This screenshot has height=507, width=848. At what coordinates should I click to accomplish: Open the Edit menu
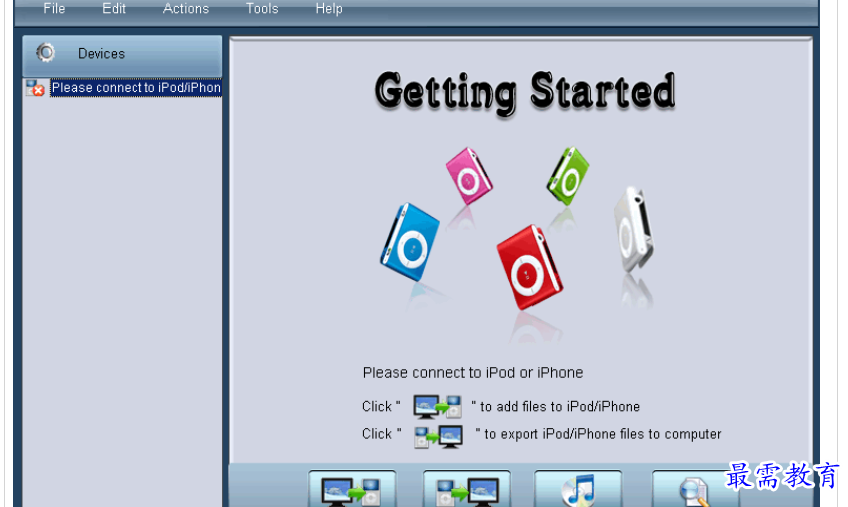(x=114, y=9)
